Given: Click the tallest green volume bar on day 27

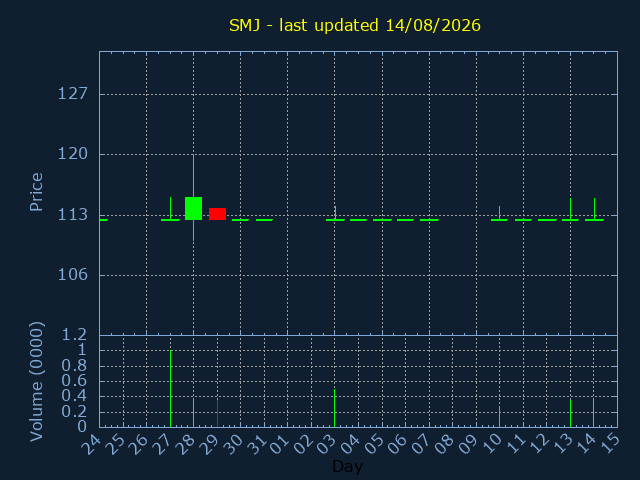Looking at the screenshot, I should 170,389.
